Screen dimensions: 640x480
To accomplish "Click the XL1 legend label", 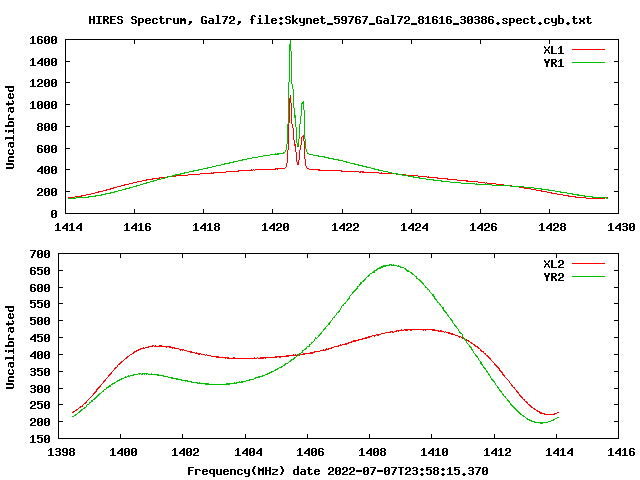I will coord(553,50).
